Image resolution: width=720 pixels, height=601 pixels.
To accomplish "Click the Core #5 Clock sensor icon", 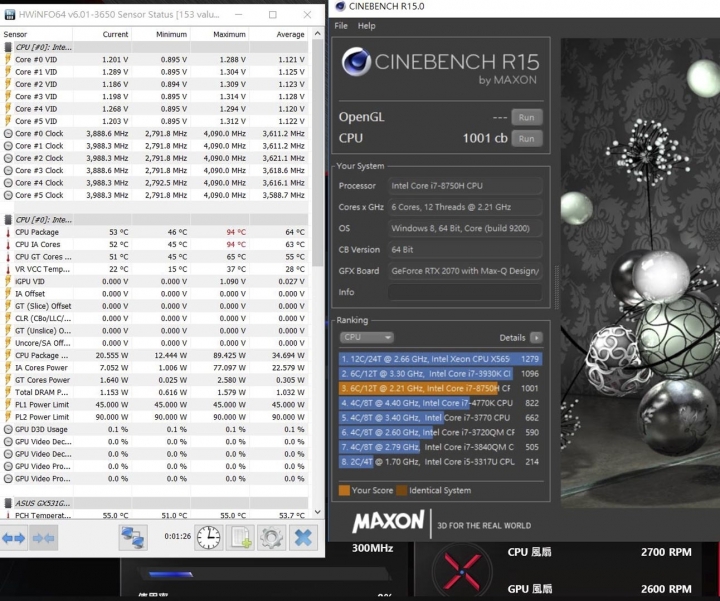I will [8, 195].
